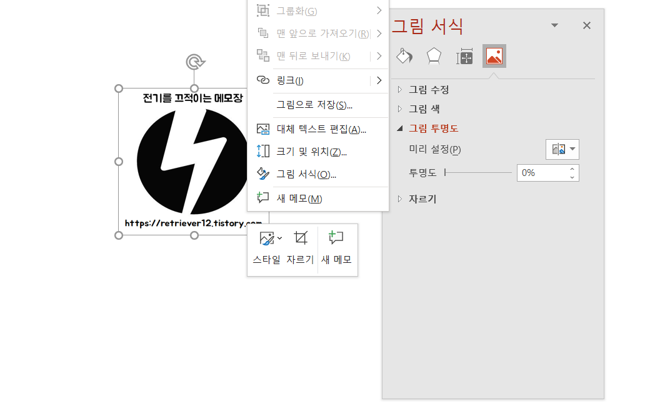Click the 맨 뒤로 보내기 entry
Screen dimensions: 650x420
coord(318,56)
